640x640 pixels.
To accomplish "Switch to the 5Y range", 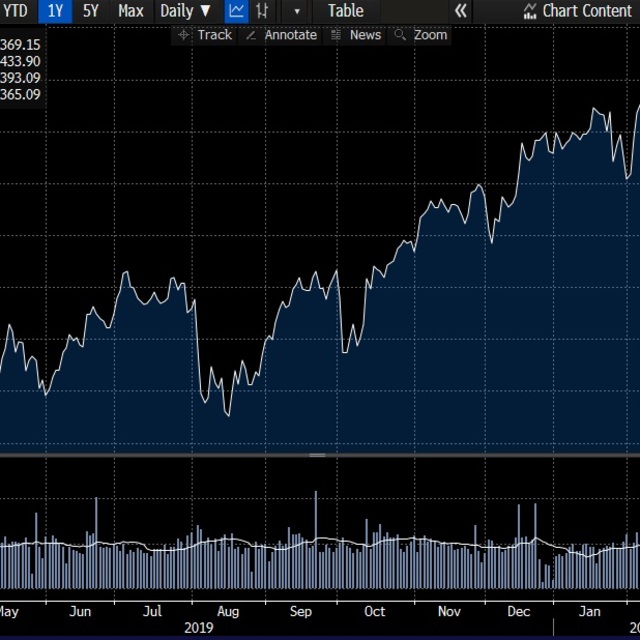I will click(x=91, y=11).
